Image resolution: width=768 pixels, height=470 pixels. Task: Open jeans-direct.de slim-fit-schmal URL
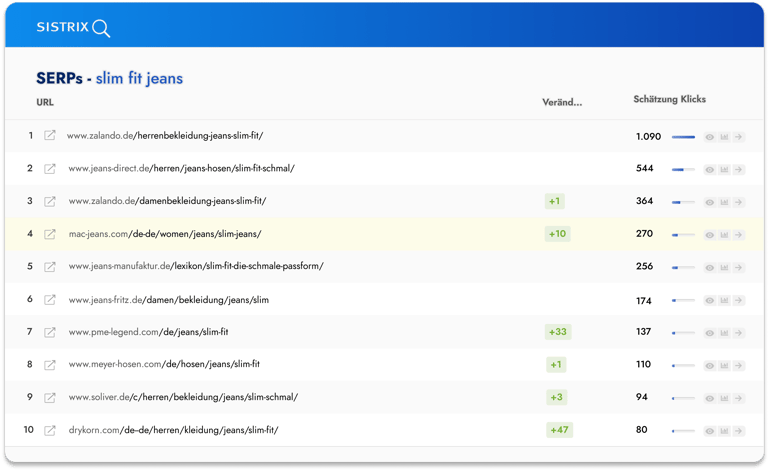pos(182,168)
